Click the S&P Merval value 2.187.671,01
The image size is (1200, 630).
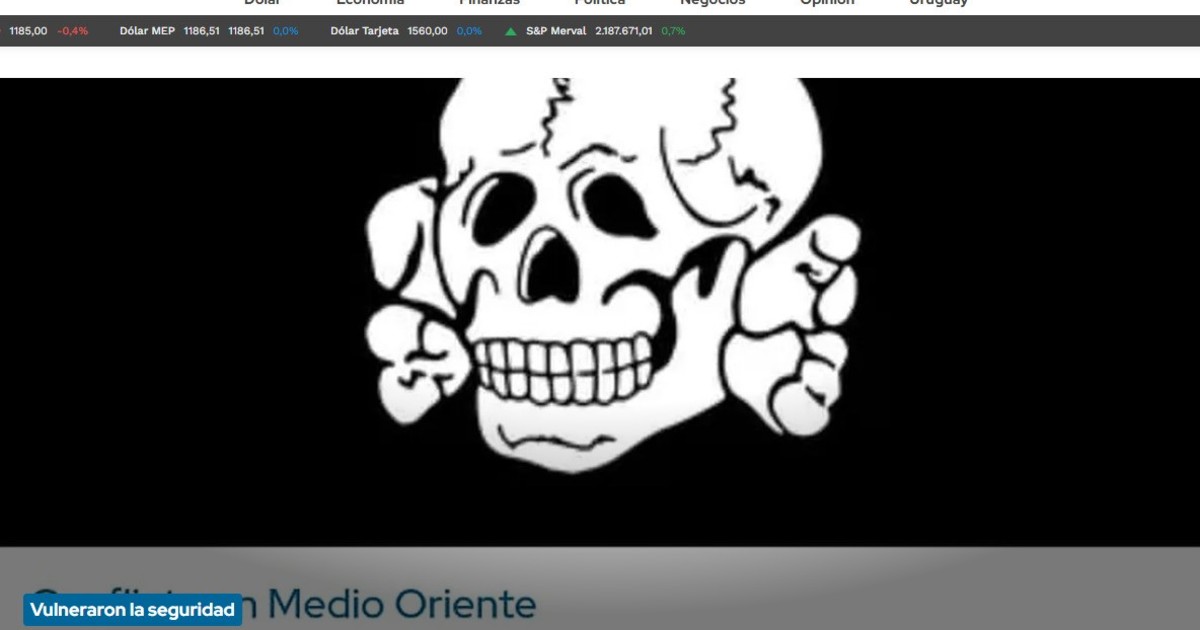point(623,31)
